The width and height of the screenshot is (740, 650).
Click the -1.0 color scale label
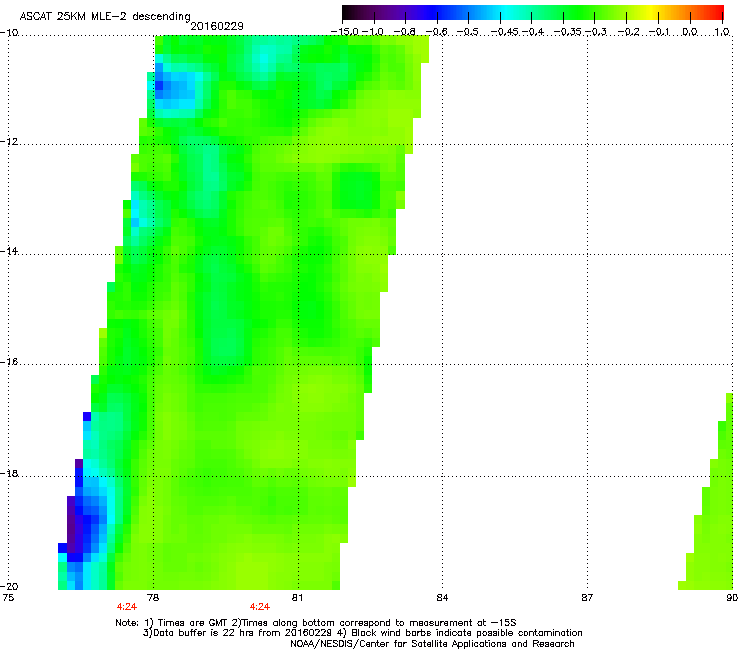point(372,32)
